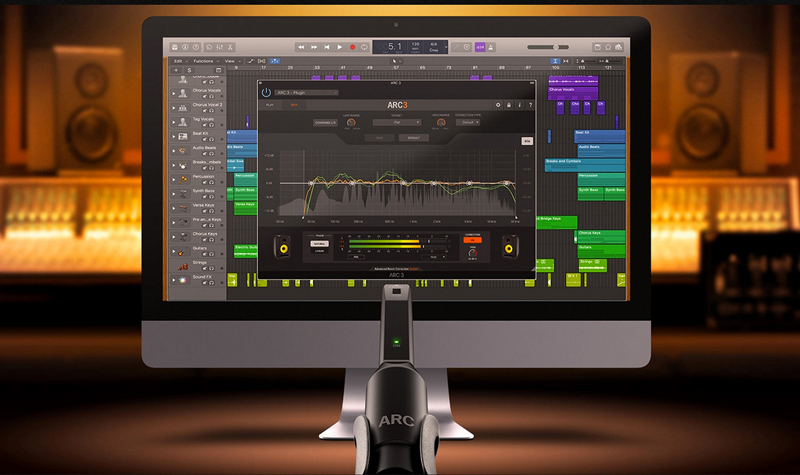Click the DEFAULT button in ARC3
This screenshot has height=475, width=800.
tap(414, 138)
